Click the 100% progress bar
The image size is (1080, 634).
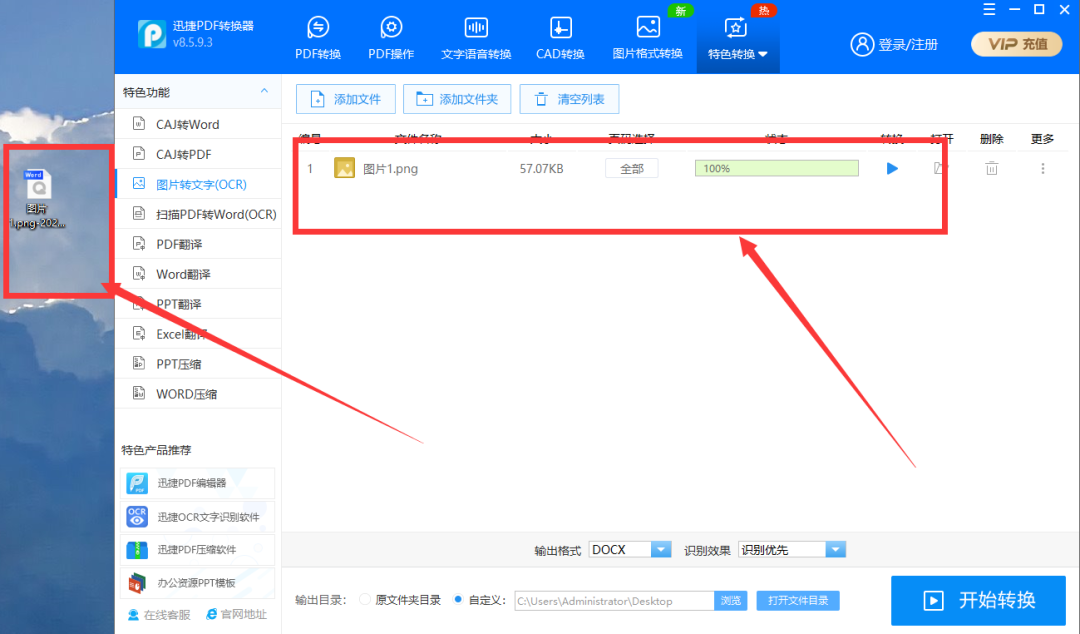(777, 168)
